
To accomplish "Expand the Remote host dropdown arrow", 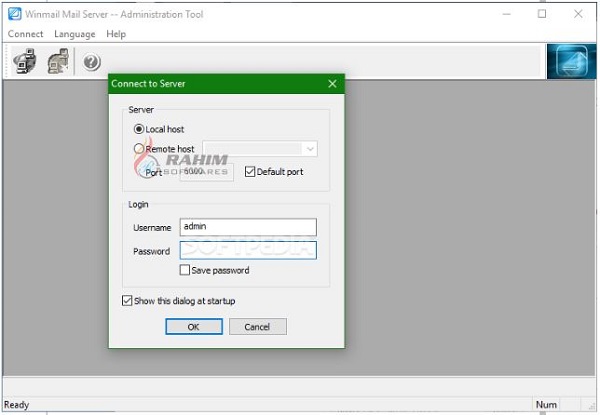I will [310, 149].
